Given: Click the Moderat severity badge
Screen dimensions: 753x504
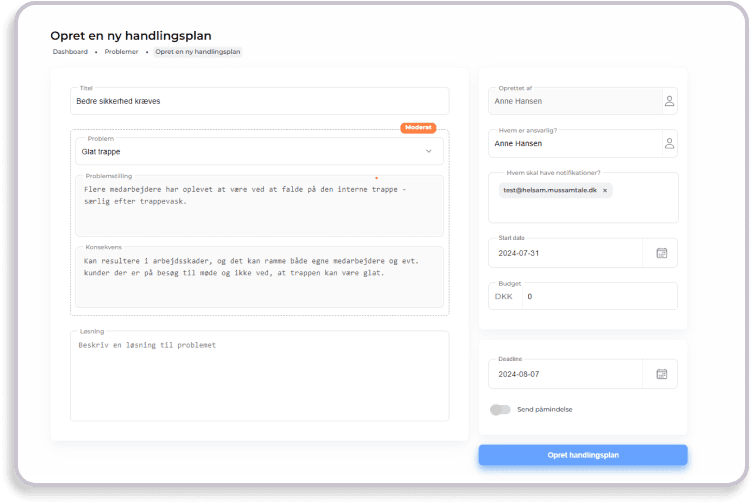Looking at the screenshot, I should click(x=418, y=128).
